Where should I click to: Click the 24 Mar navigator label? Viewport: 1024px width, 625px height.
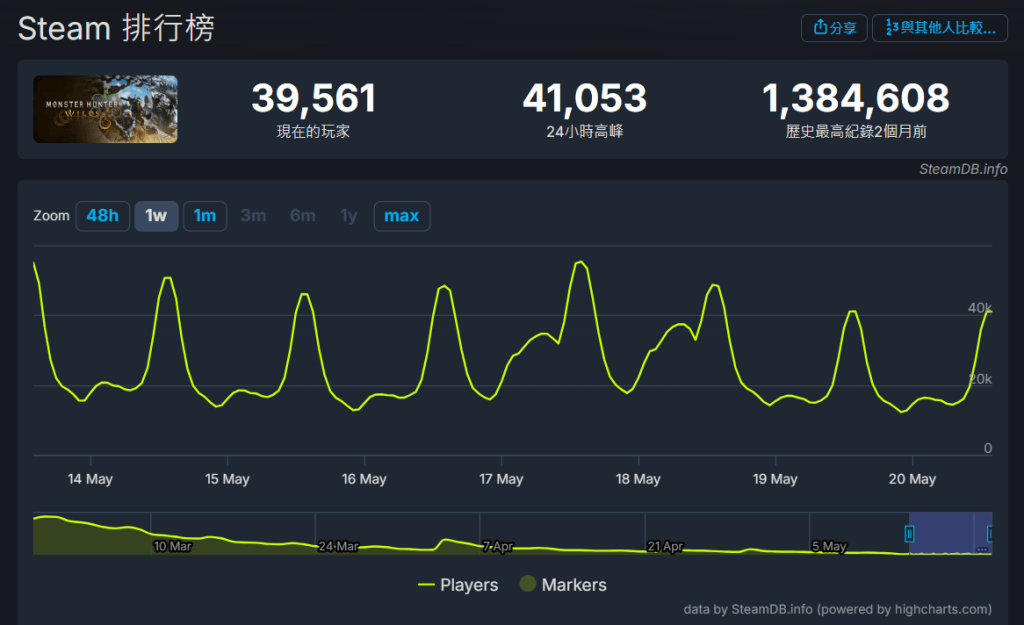click(x=338, y=546)
